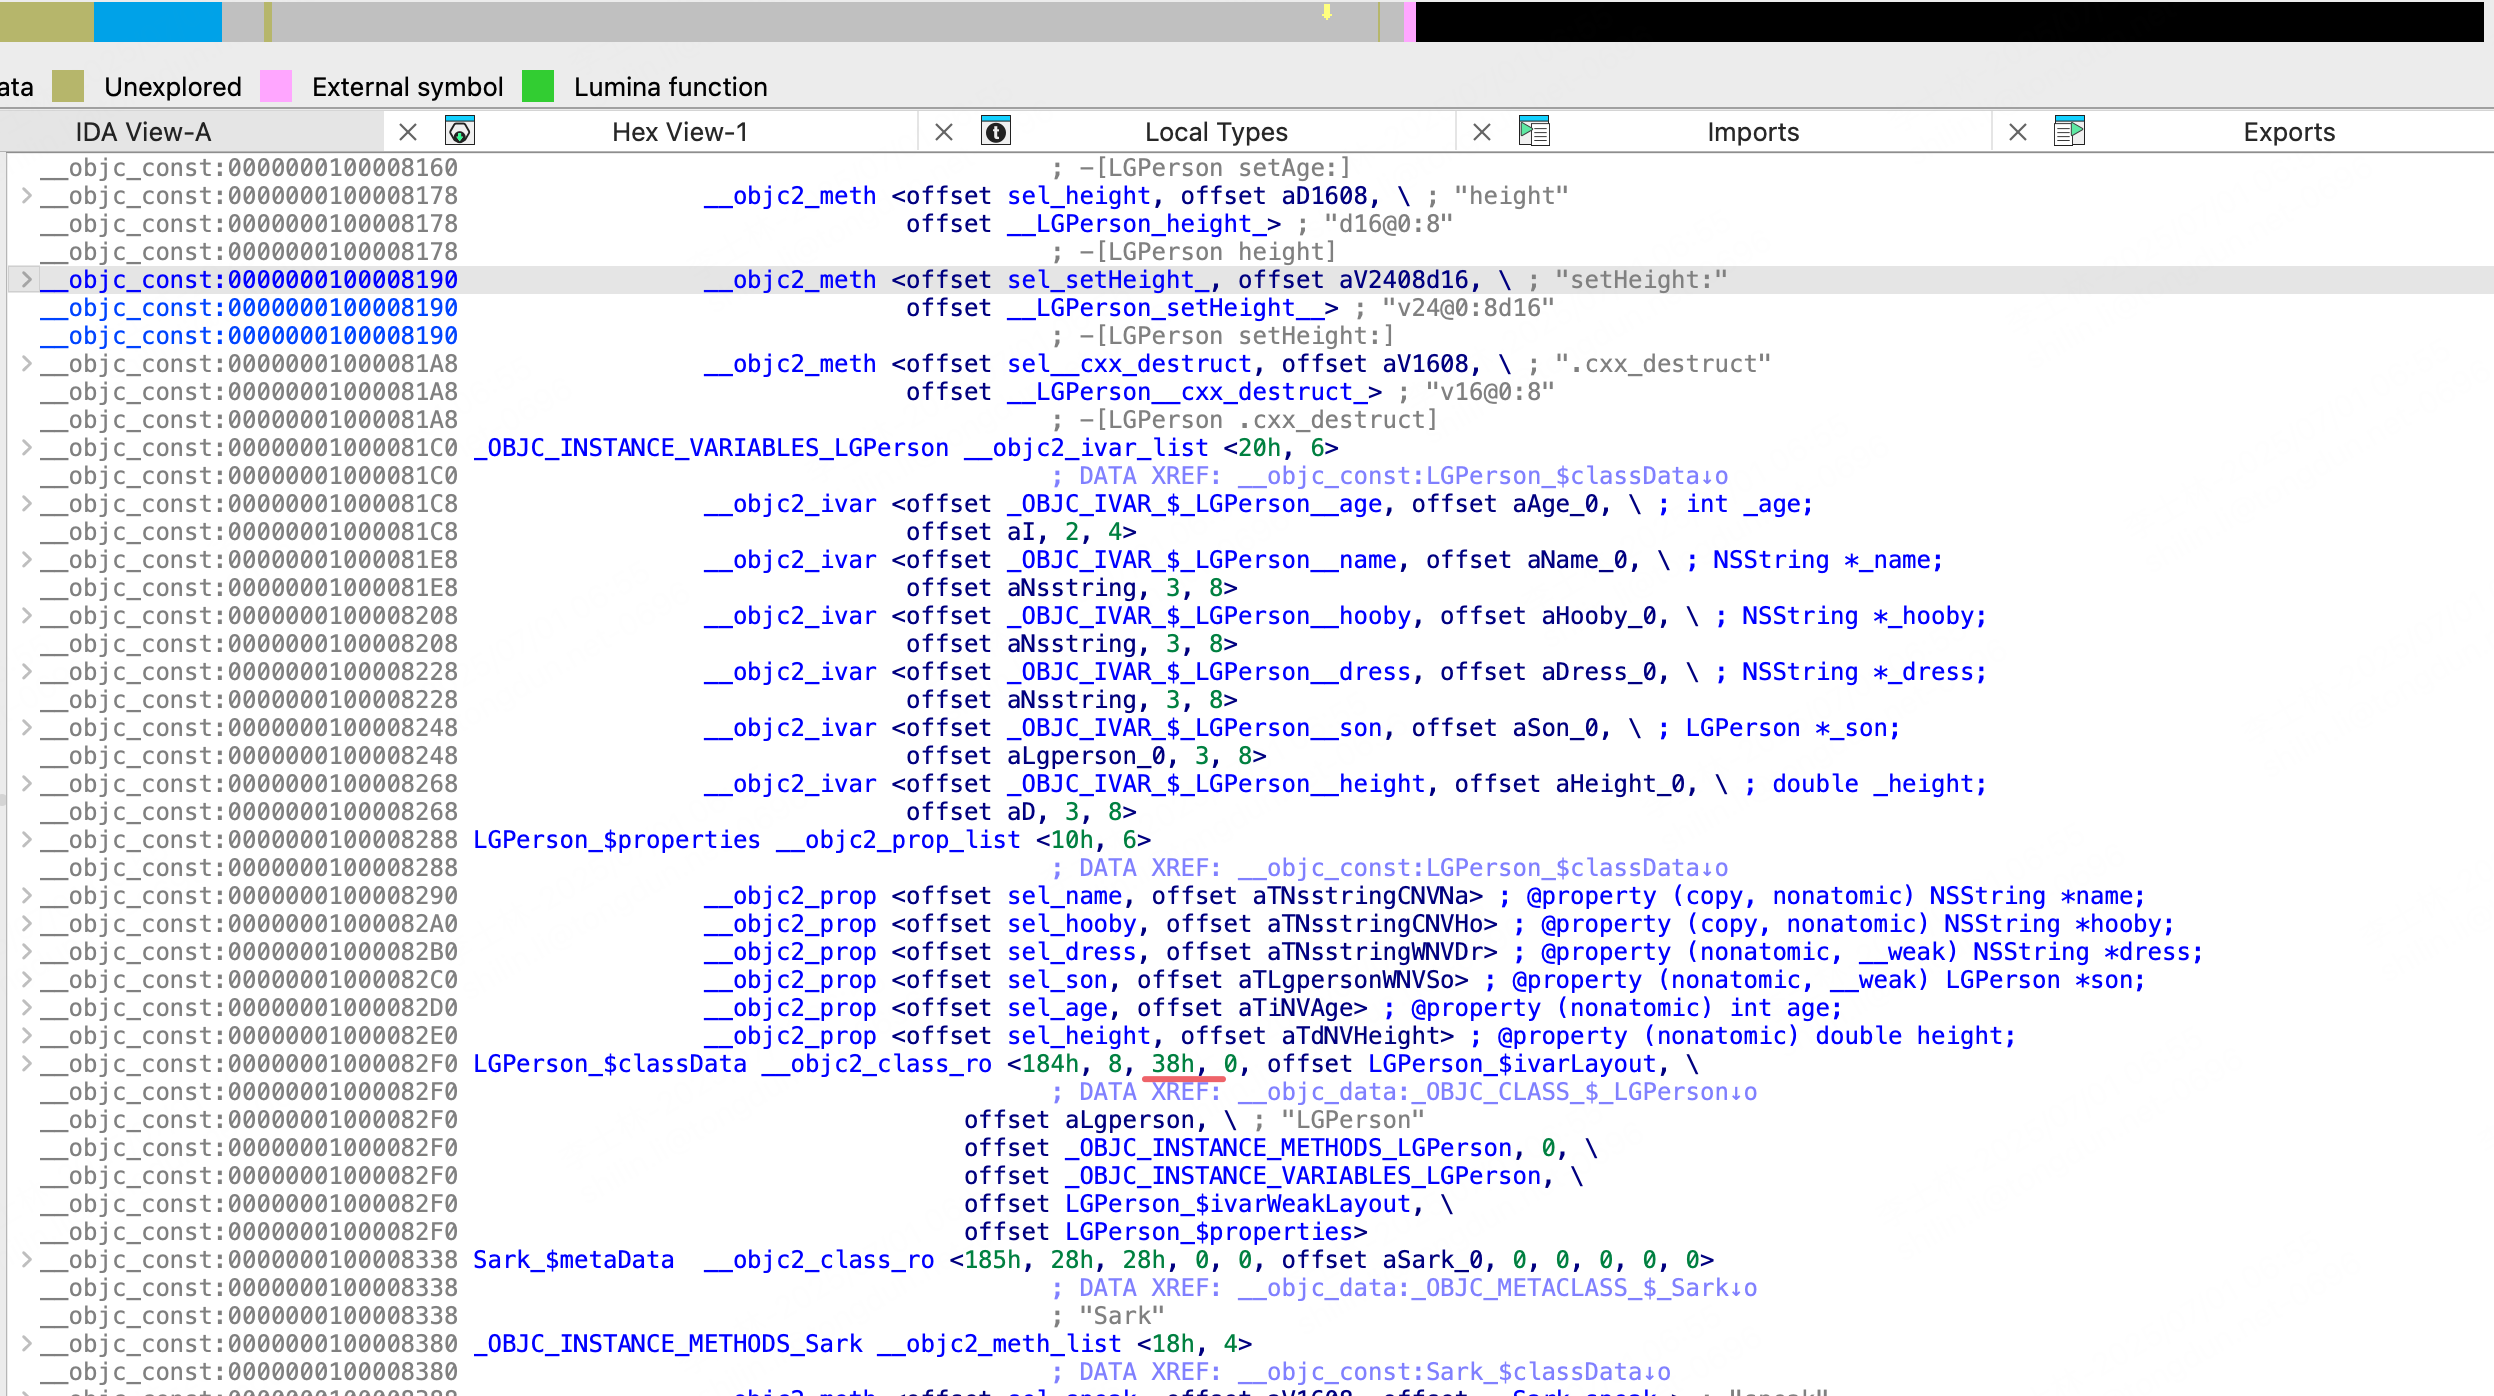Switch to the Local Types tab

point(1215,132)
